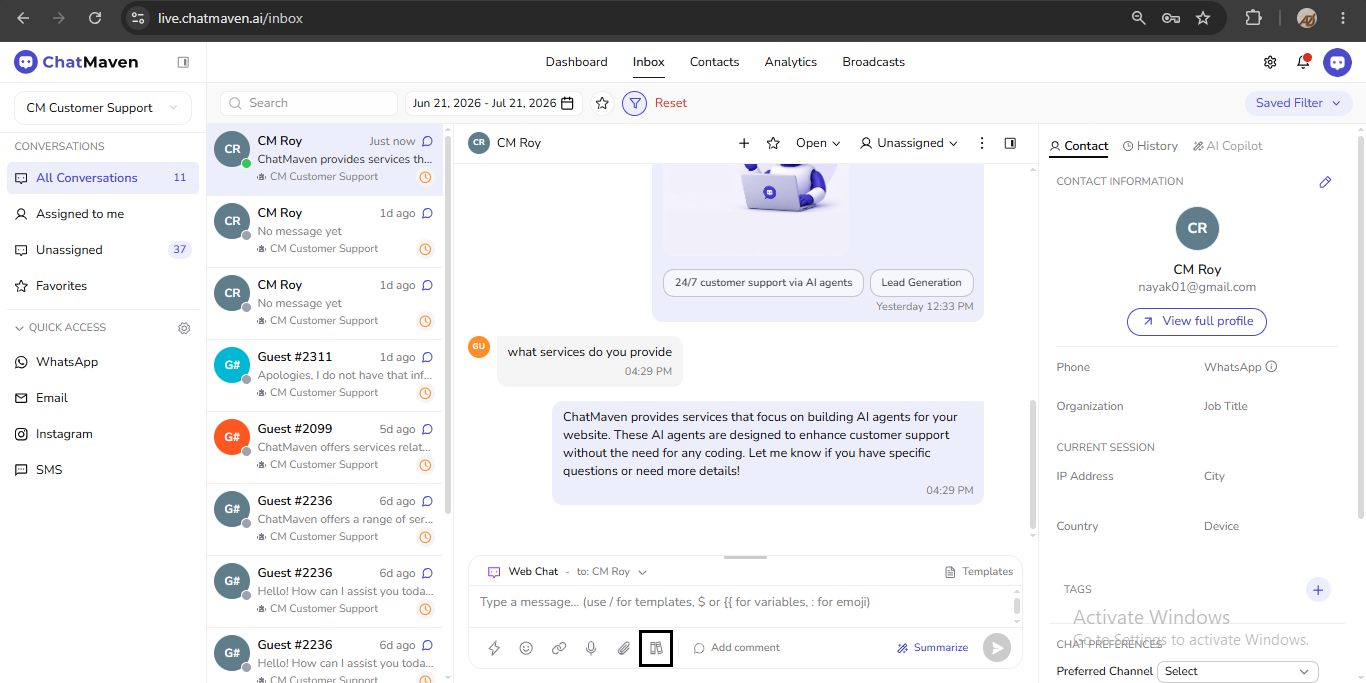Viewport: 1366px width, 683px height.
Task: Go to the Dashboard tab
Action: point(576,62)
